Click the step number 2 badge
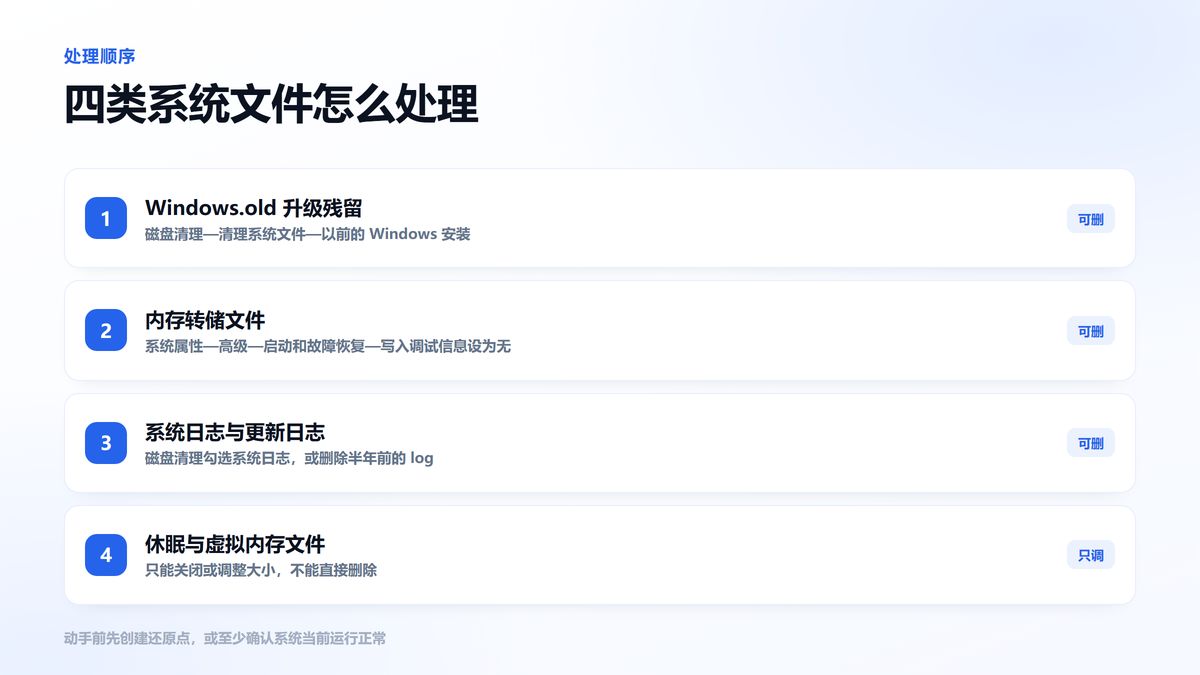The image size is (1200, 675). (x=106, y=330)
